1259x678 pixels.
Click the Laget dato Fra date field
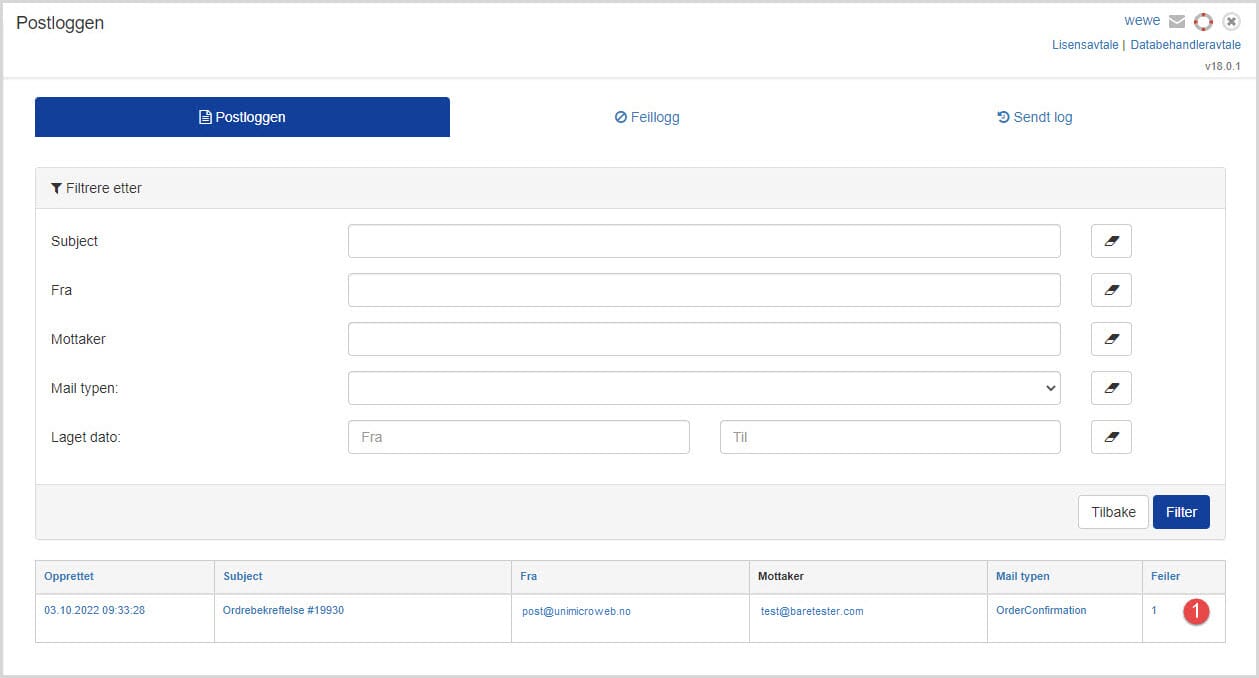click(518, 437)
